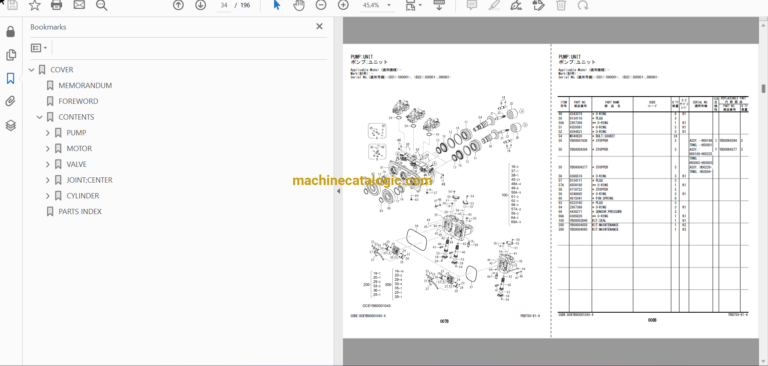
Task: Click the rotate page icon
Action: [583, 5]
